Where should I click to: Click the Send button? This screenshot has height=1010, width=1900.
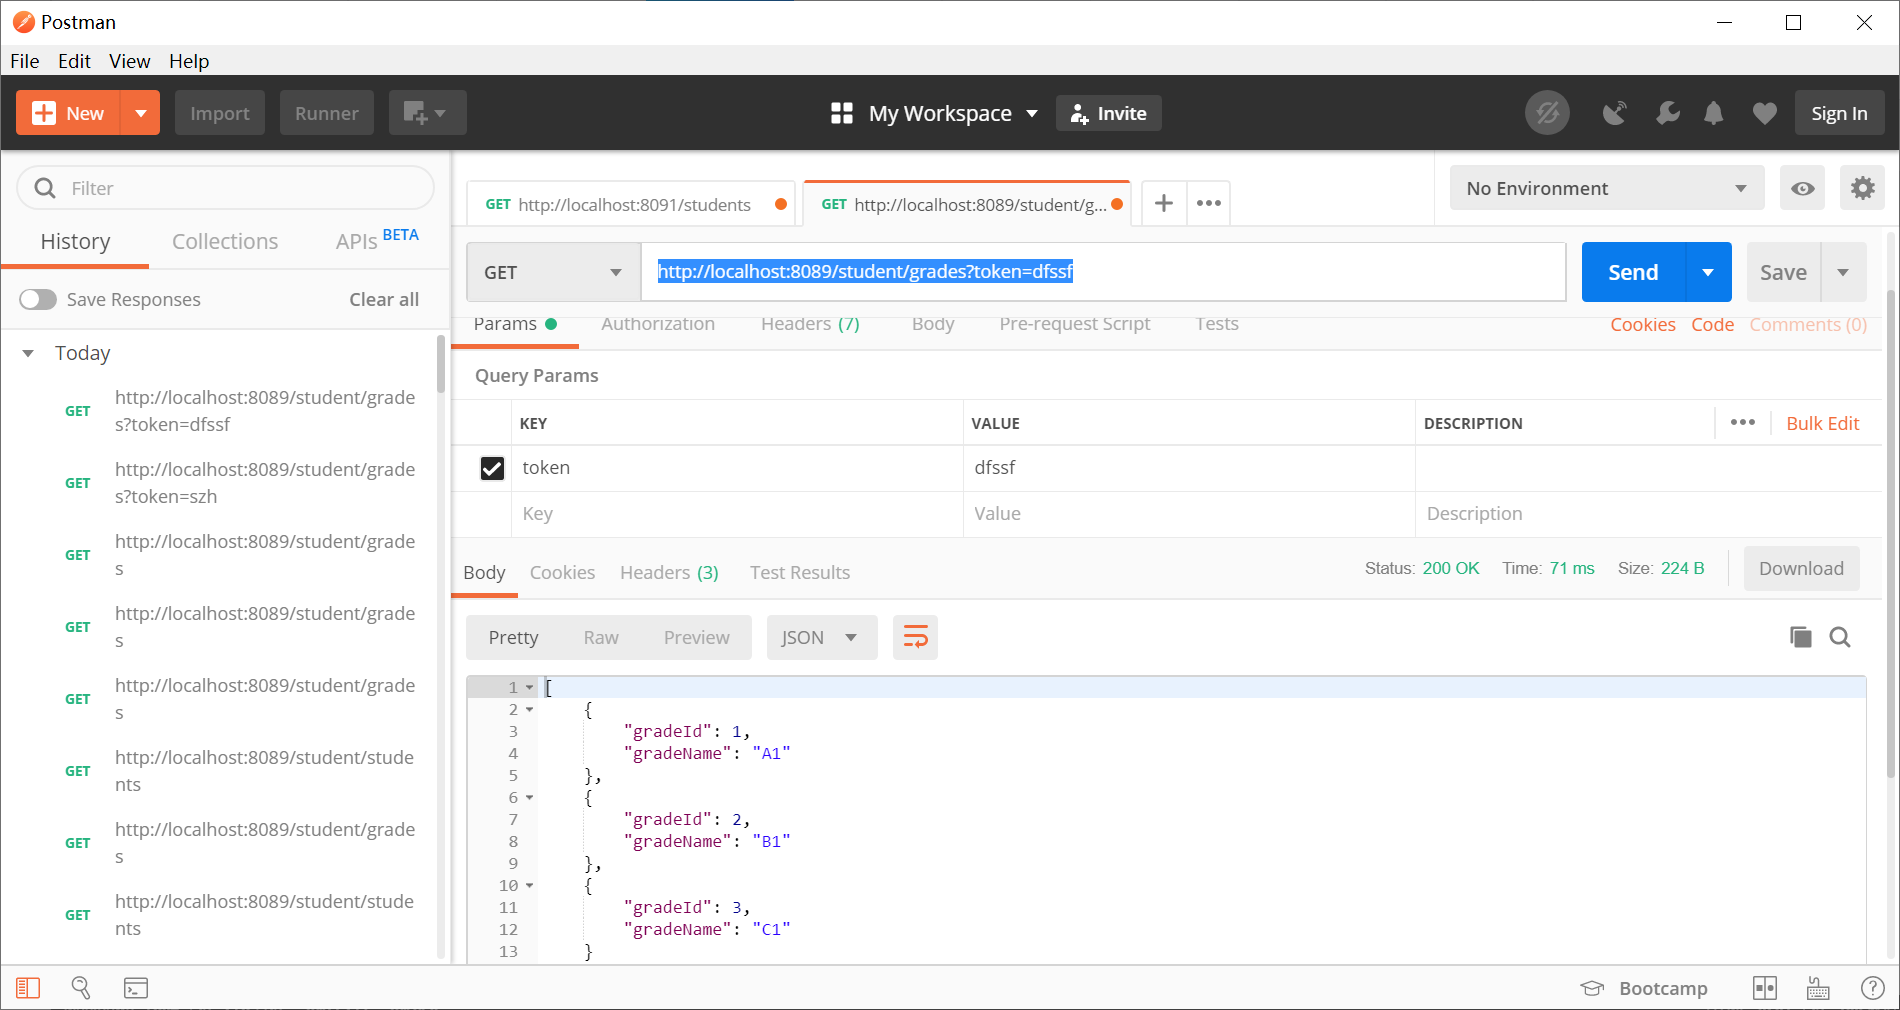click(x=1633, y=272)
